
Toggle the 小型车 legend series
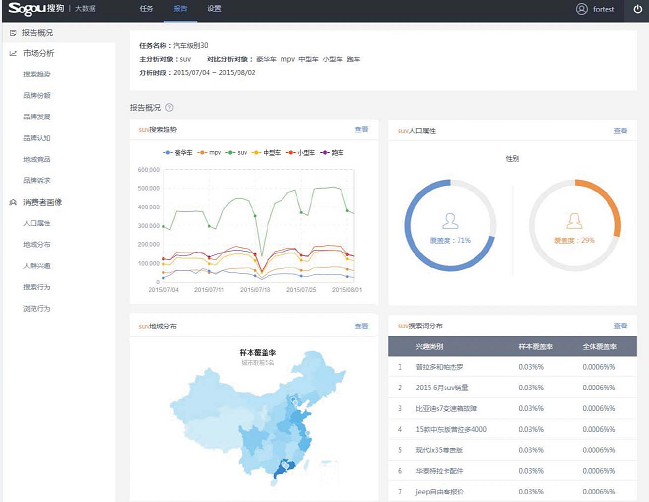(300, 153)
